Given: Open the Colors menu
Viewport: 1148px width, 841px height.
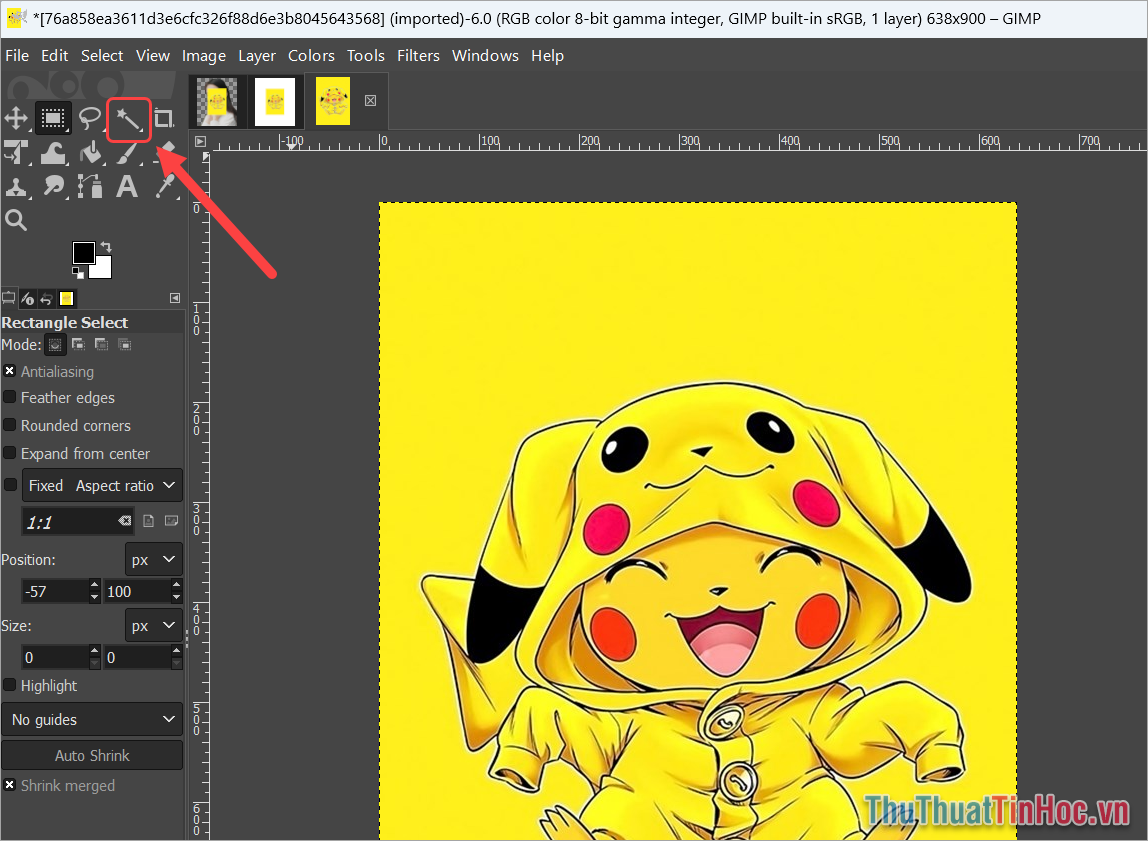Looking at the screenshot, I should [311, 56].
